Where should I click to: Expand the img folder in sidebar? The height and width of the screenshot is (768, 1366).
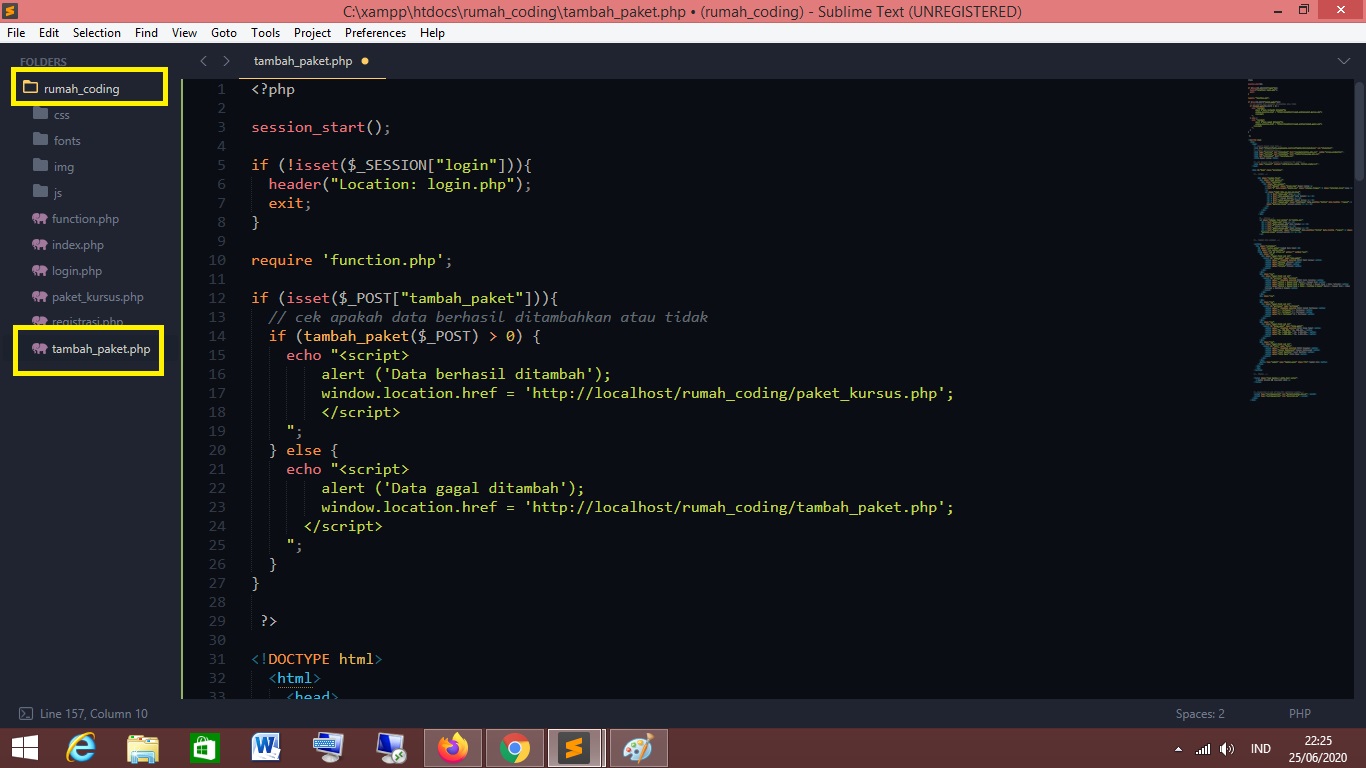coord(63,167)
